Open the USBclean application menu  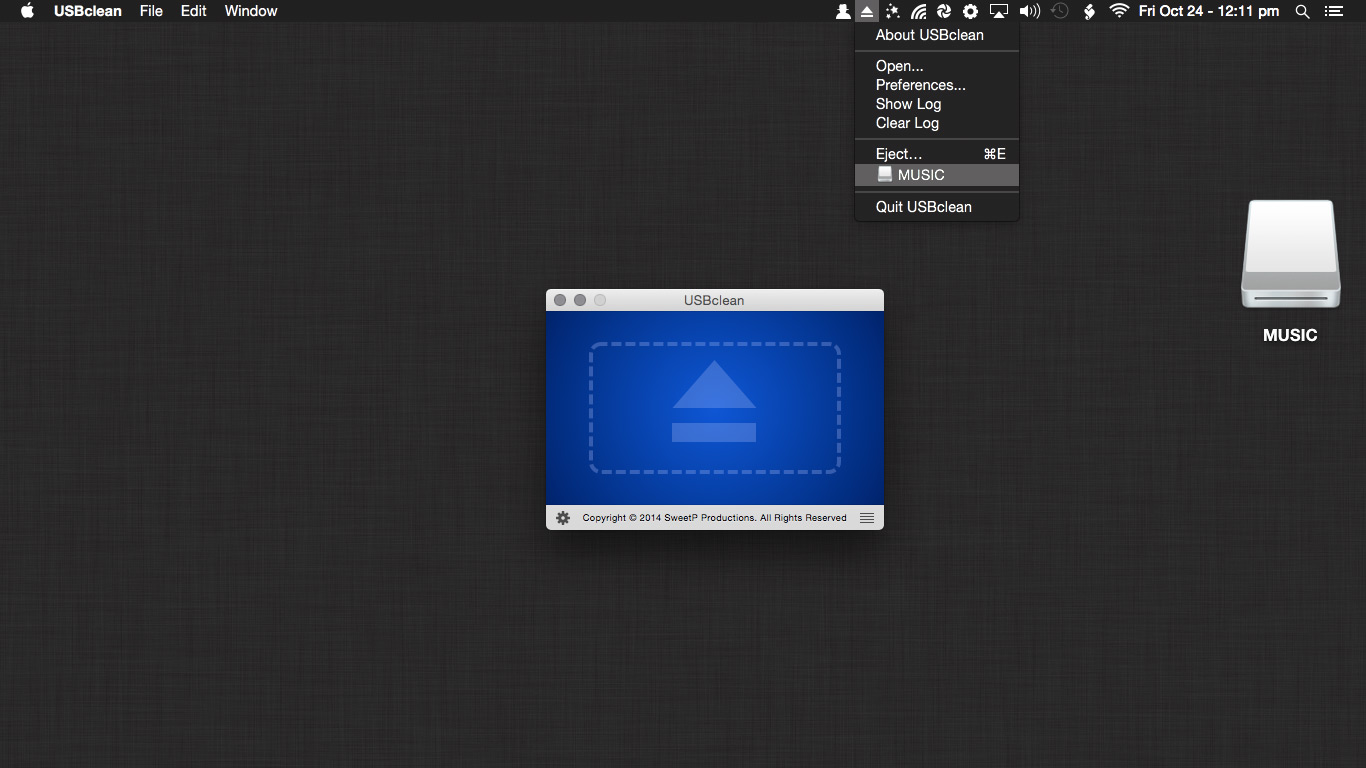(x=88, y=11)
